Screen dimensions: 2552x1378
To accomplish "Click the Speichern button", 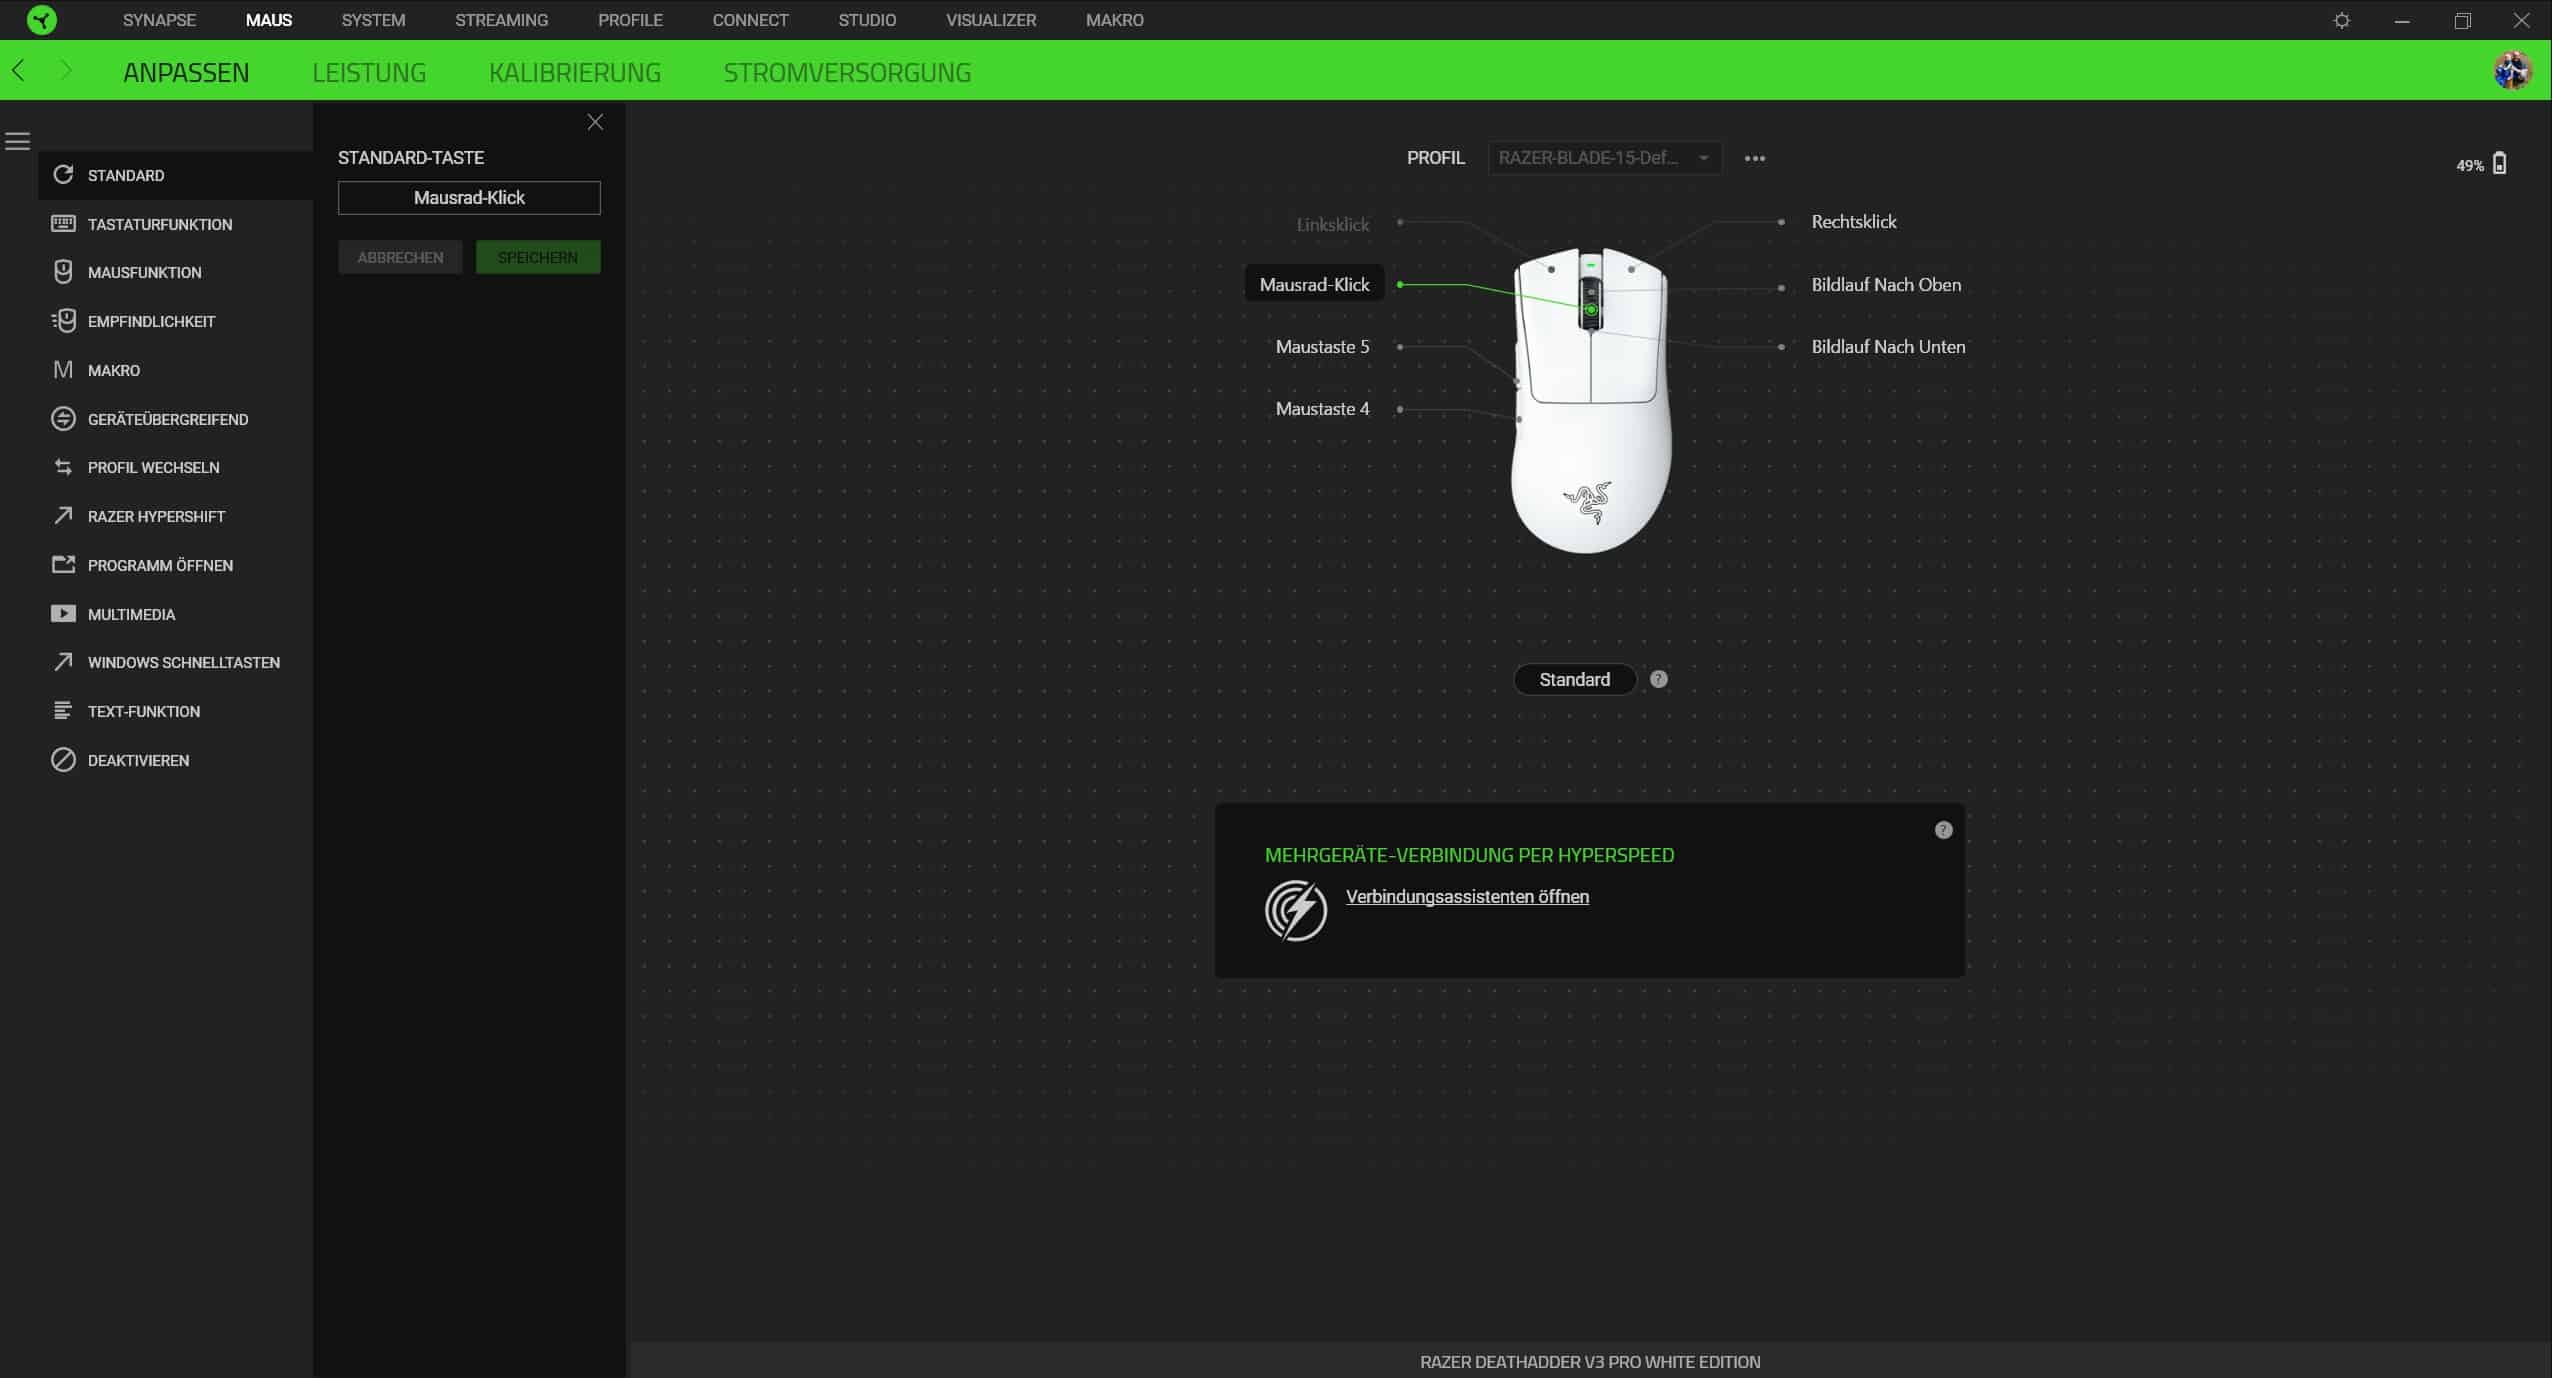I will click(x=538, y=257).
